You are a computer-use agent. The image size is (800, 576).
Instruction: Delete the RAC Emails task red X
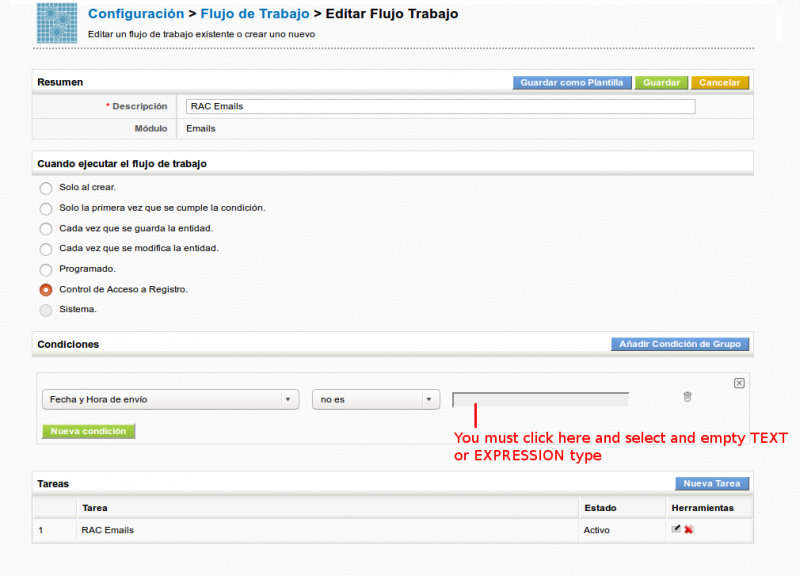pyautogui.click(x=689, y=529)
